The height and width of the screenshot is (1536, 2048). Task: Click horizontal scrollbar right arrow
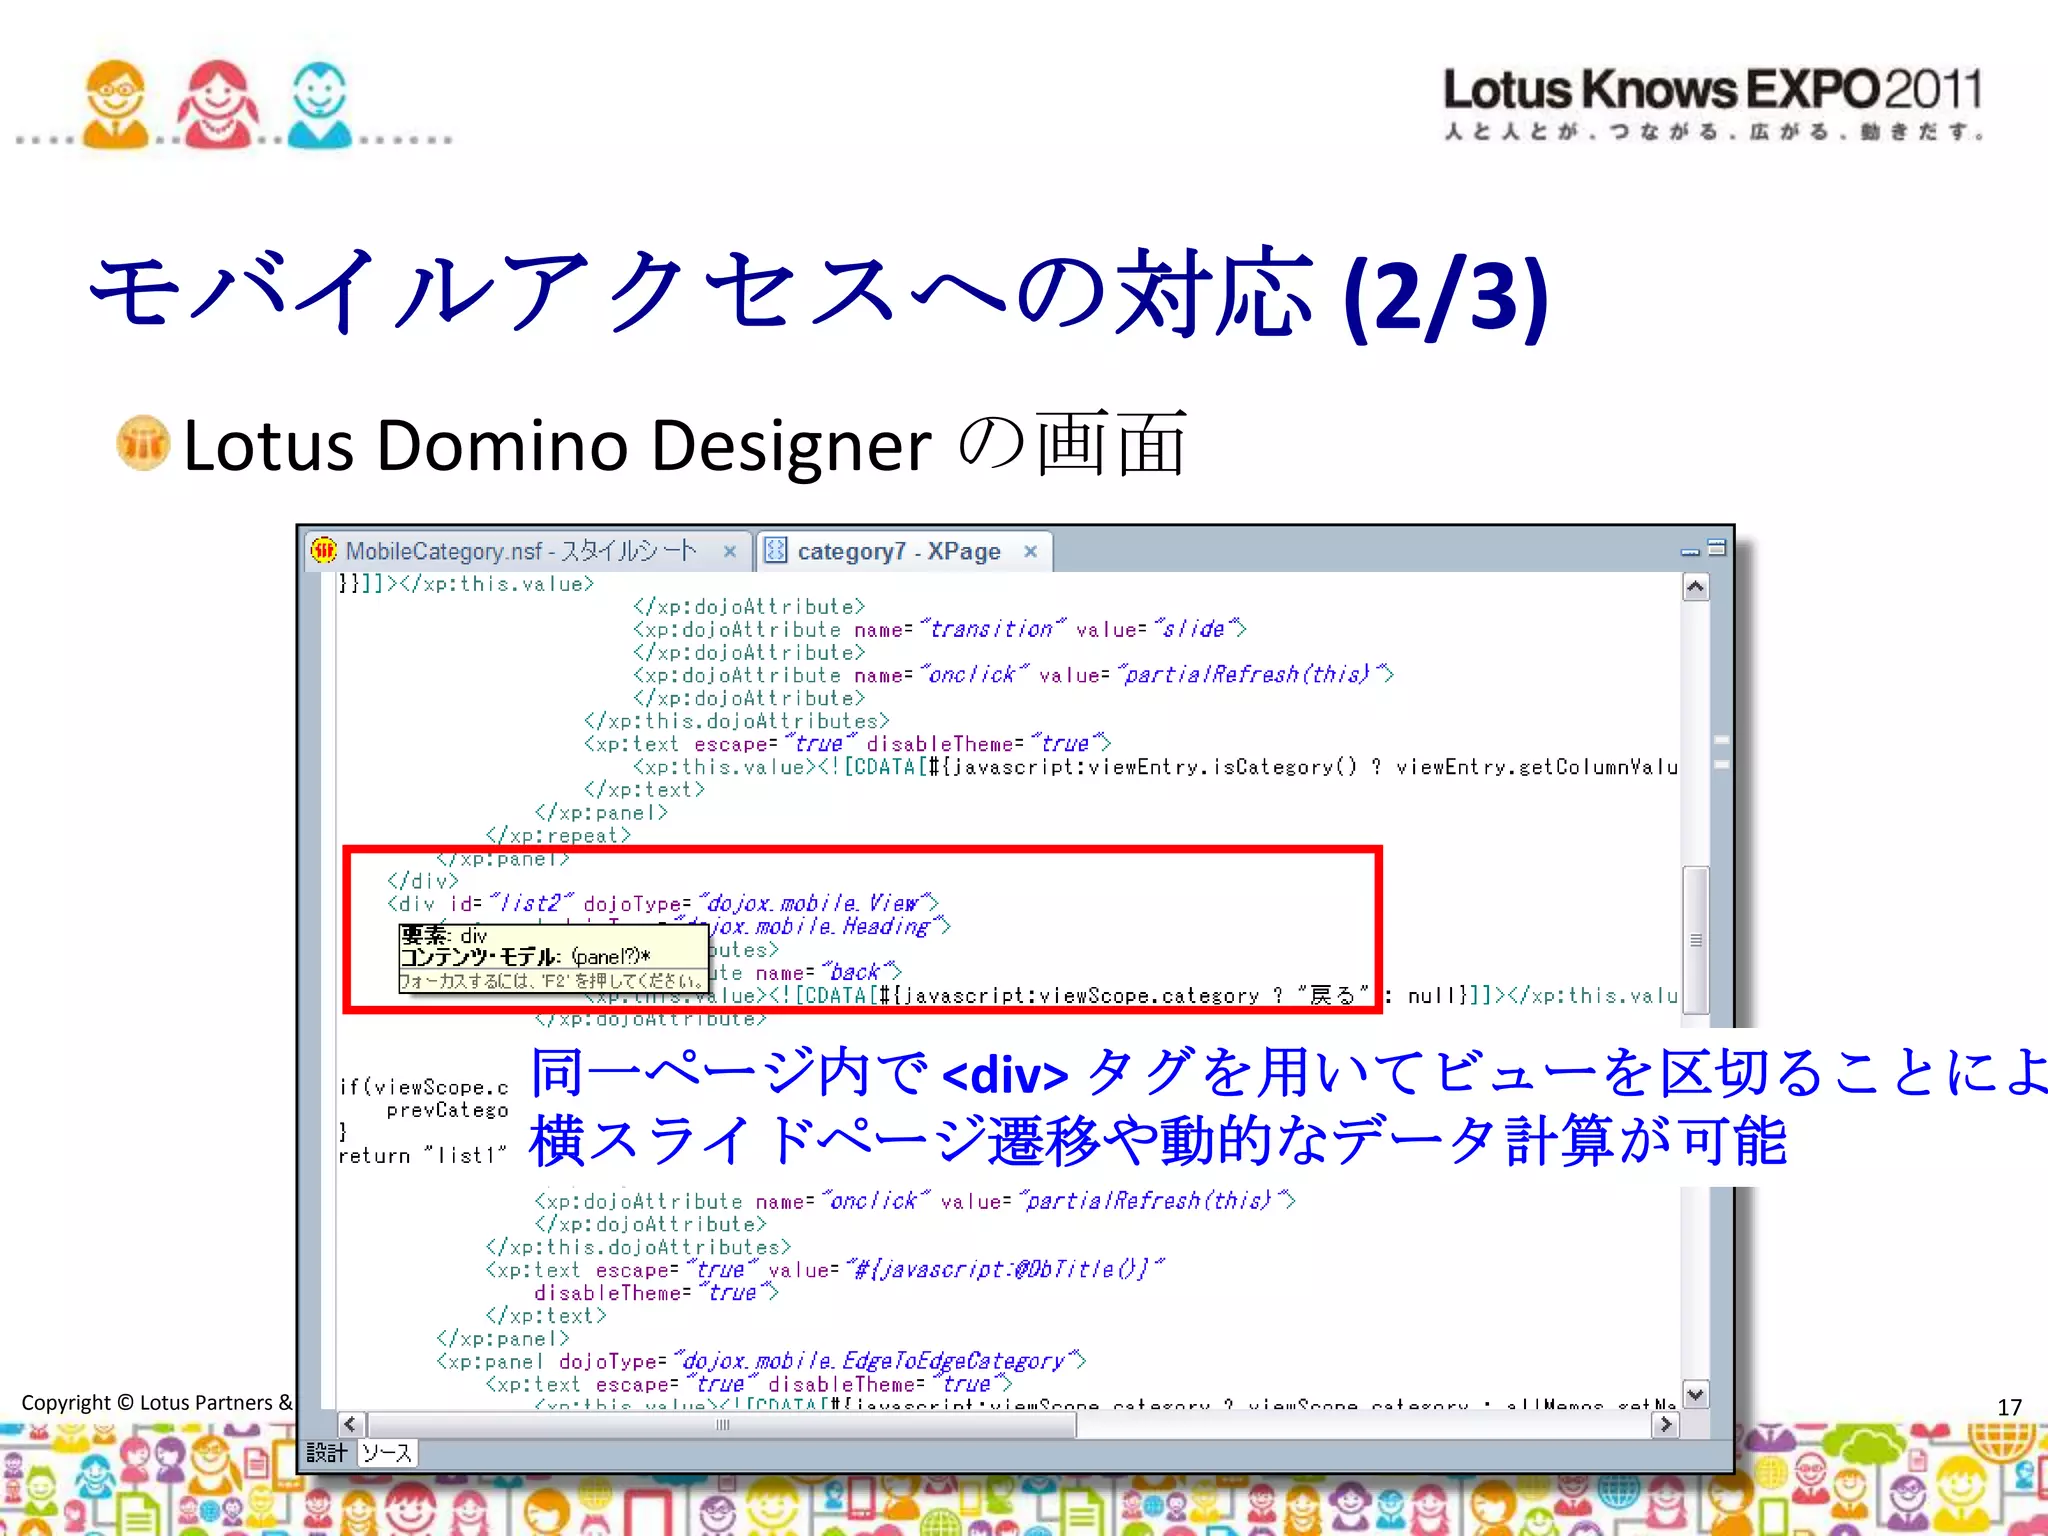click(1665, 1424)
